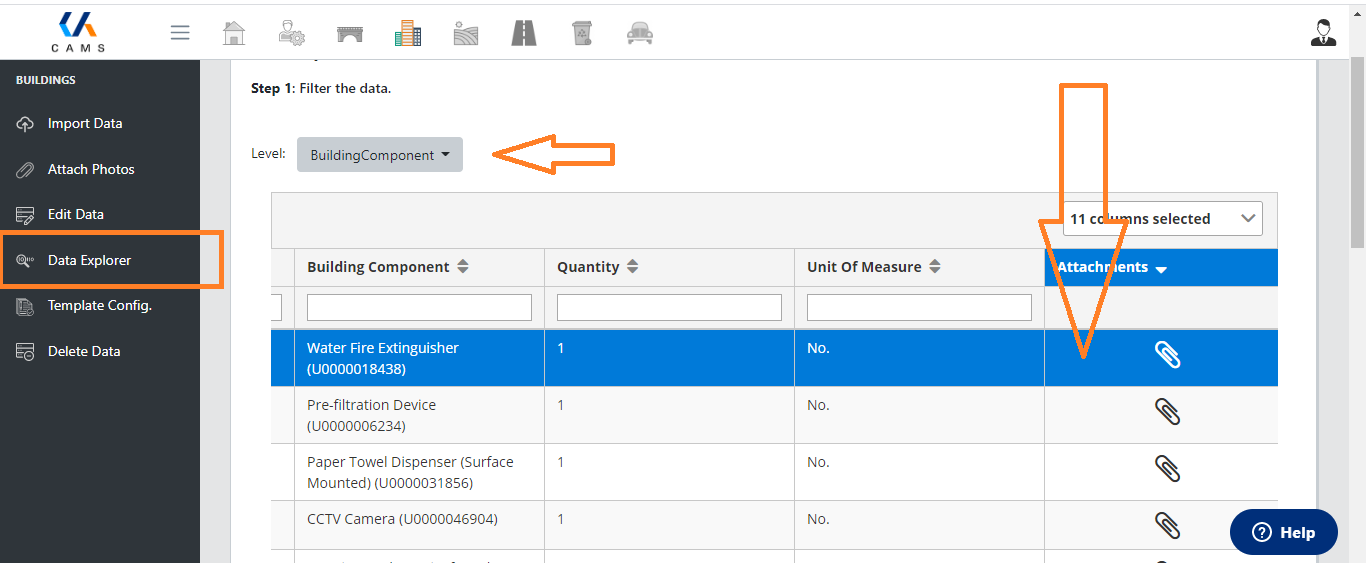Go to Data Explorer in sidebar

pos(89,260)
